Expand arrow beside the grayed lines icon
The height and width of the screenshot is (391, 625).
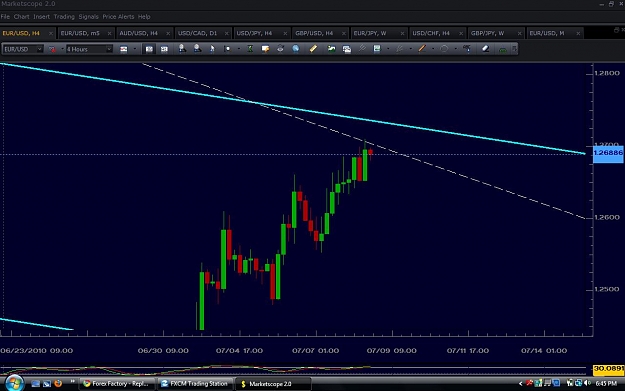411,49
